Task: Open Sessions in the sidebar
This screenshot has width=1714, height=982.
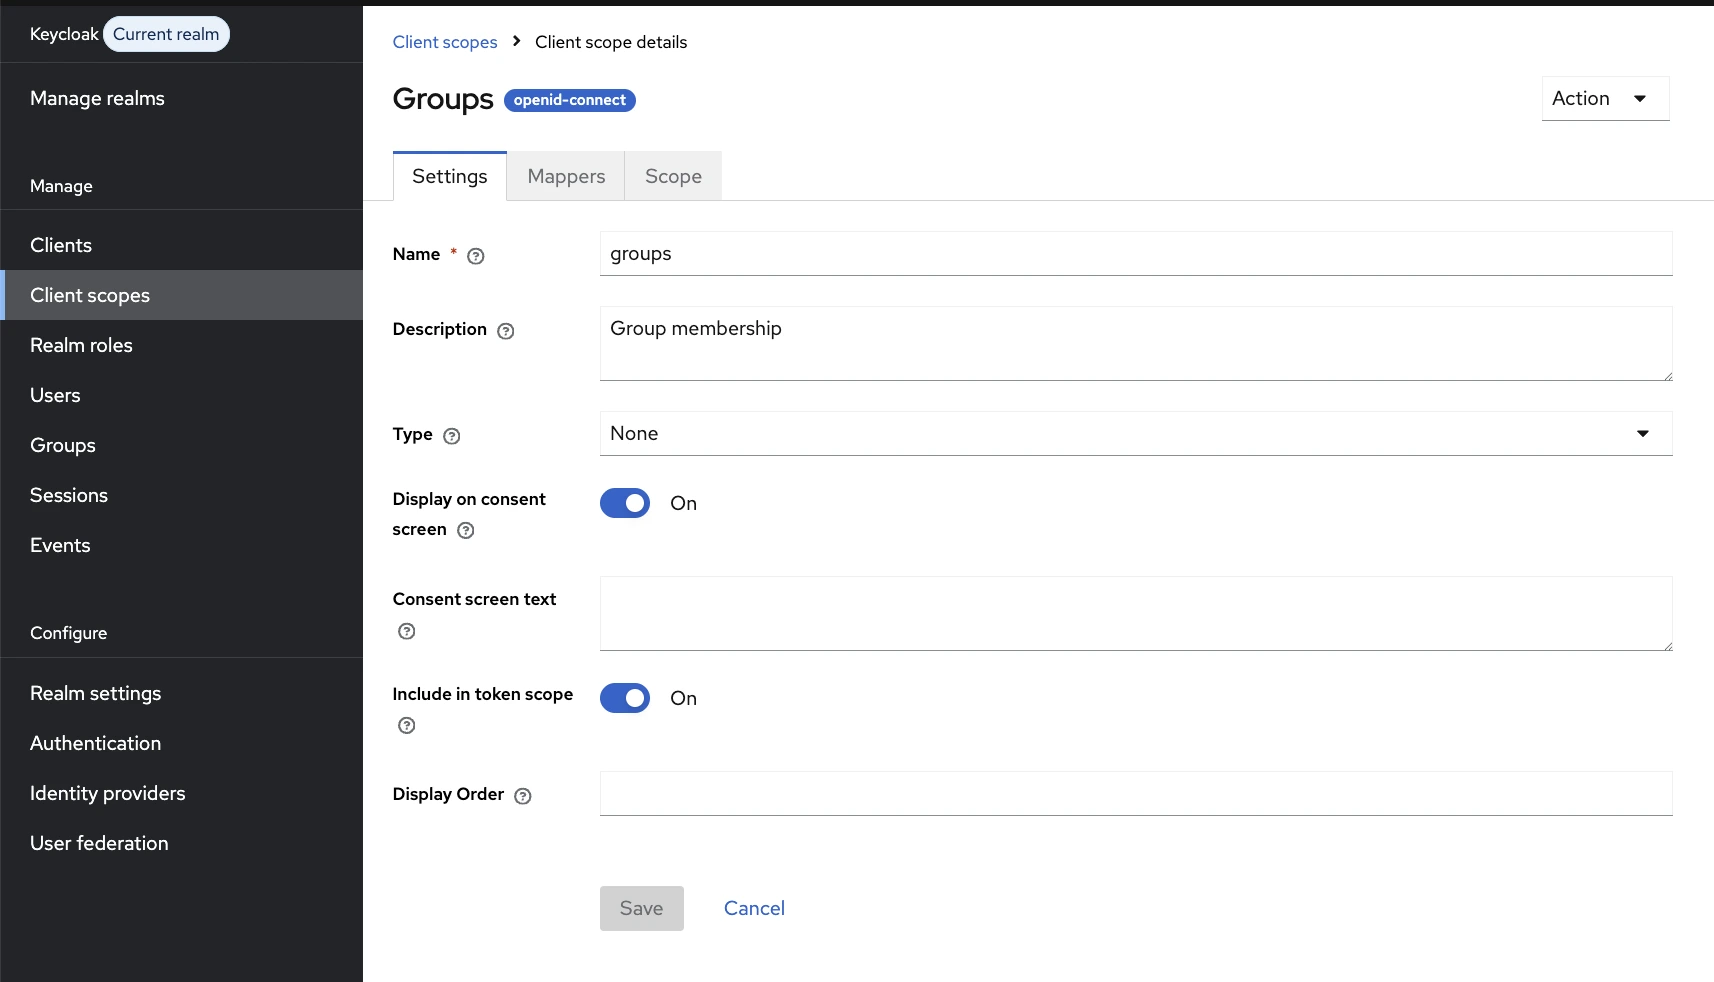Action: click(x=182, y=495)
